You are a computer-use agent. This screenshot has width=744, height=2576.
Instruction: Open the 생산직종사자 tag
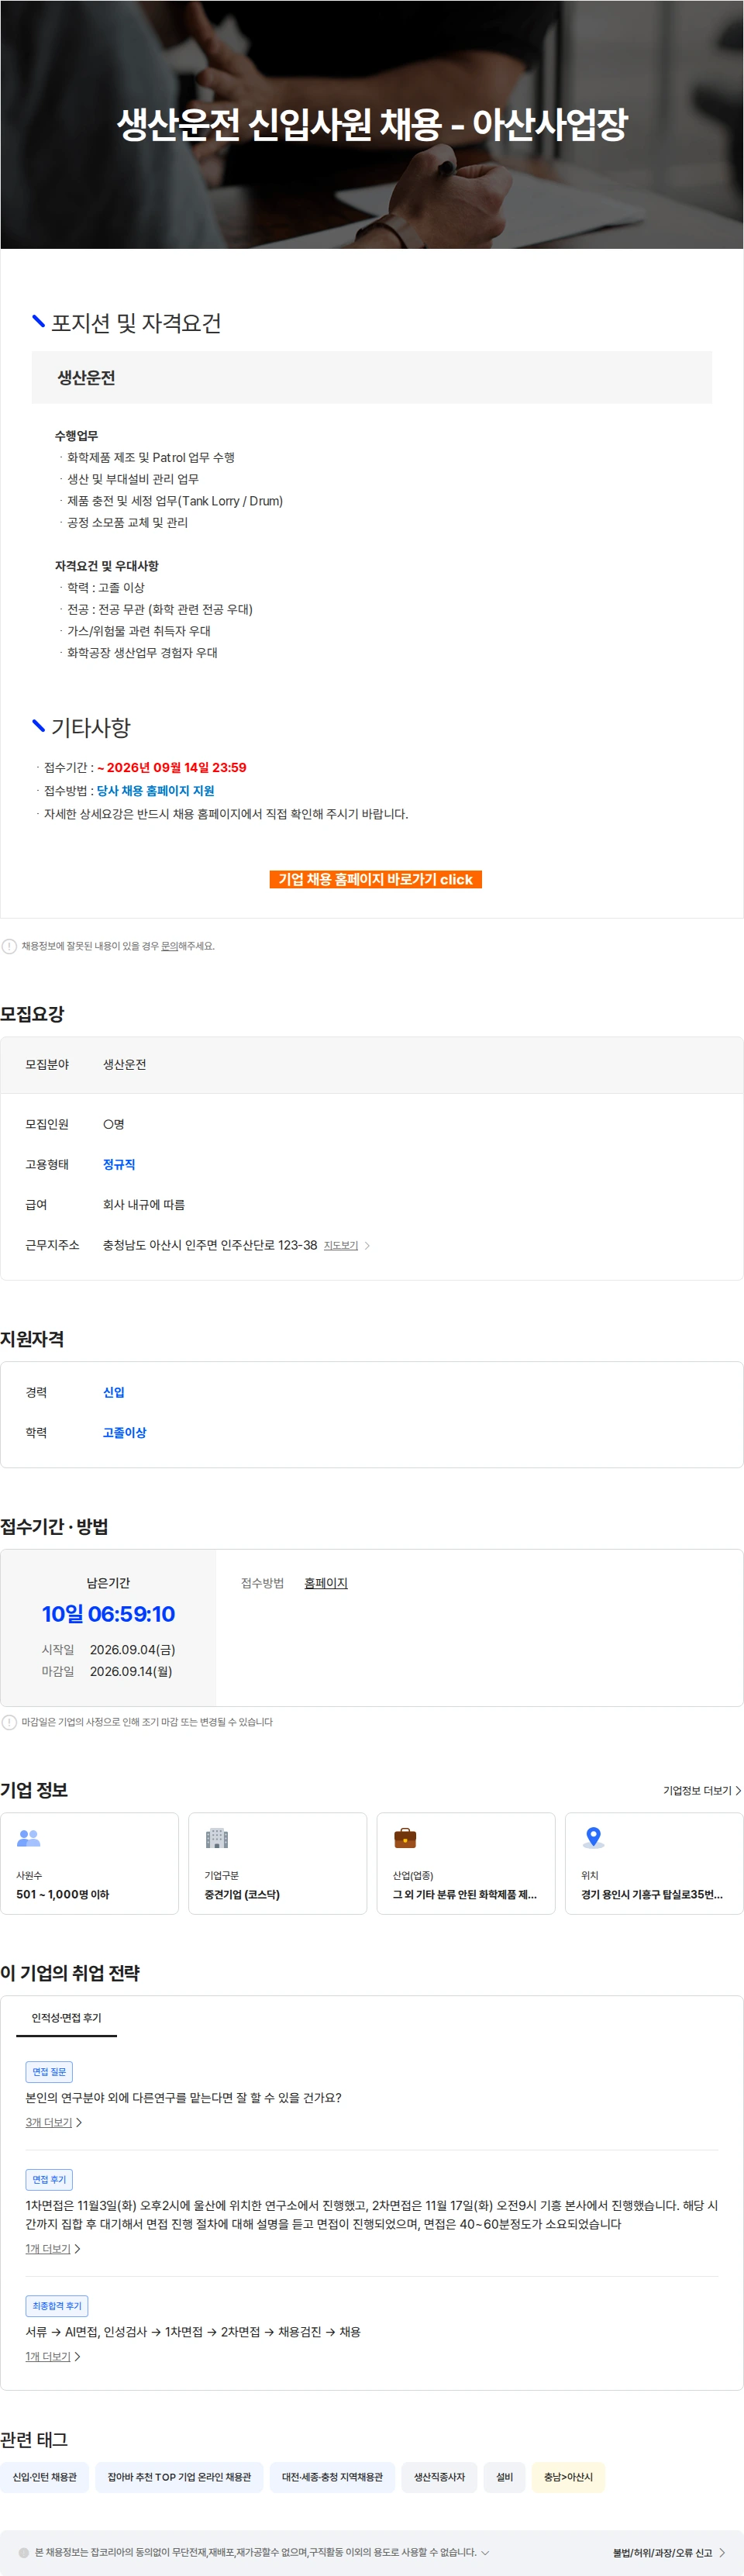coord(439,2477)
